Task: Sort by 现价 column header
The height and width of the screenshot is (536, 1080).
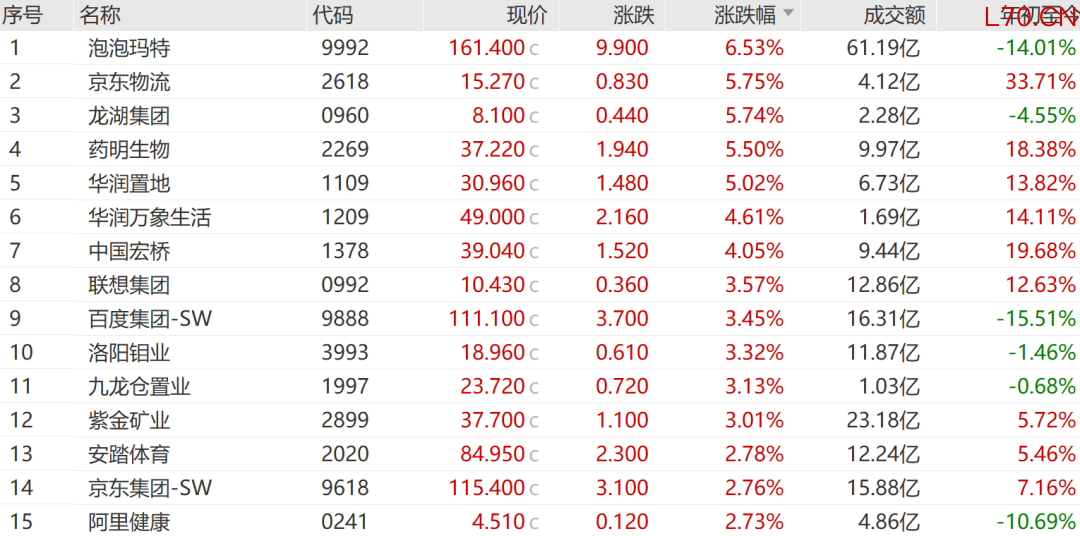Action: point(527,15)
